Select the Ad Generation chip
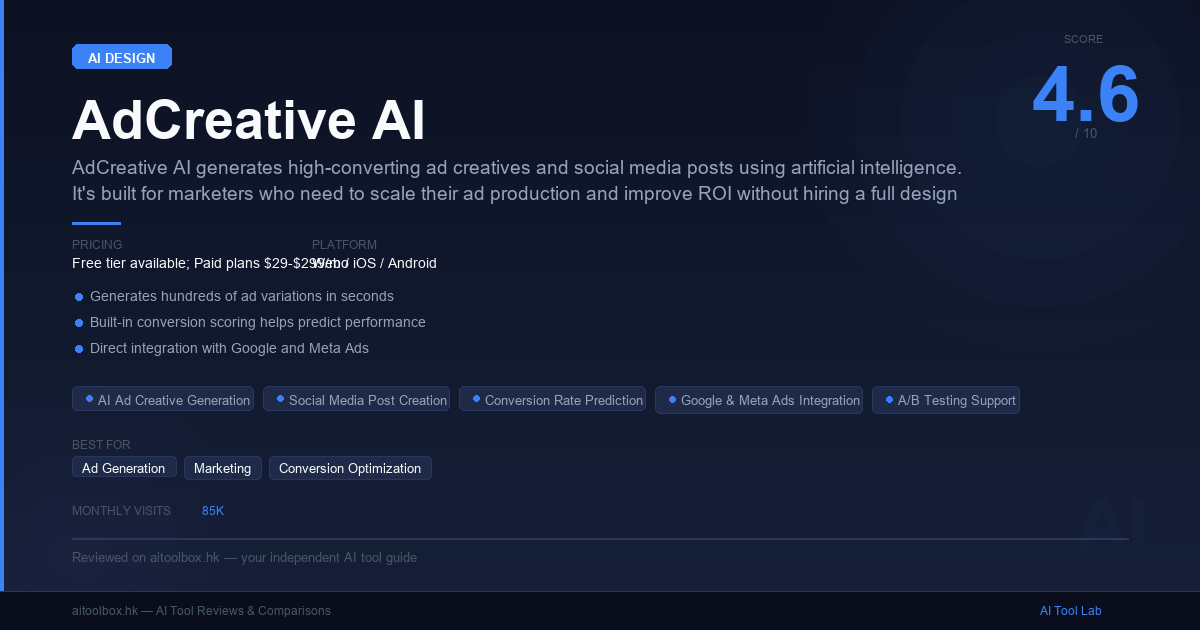Image resolution: width=1200 pixels, height=630 pixels. (124, 468)
